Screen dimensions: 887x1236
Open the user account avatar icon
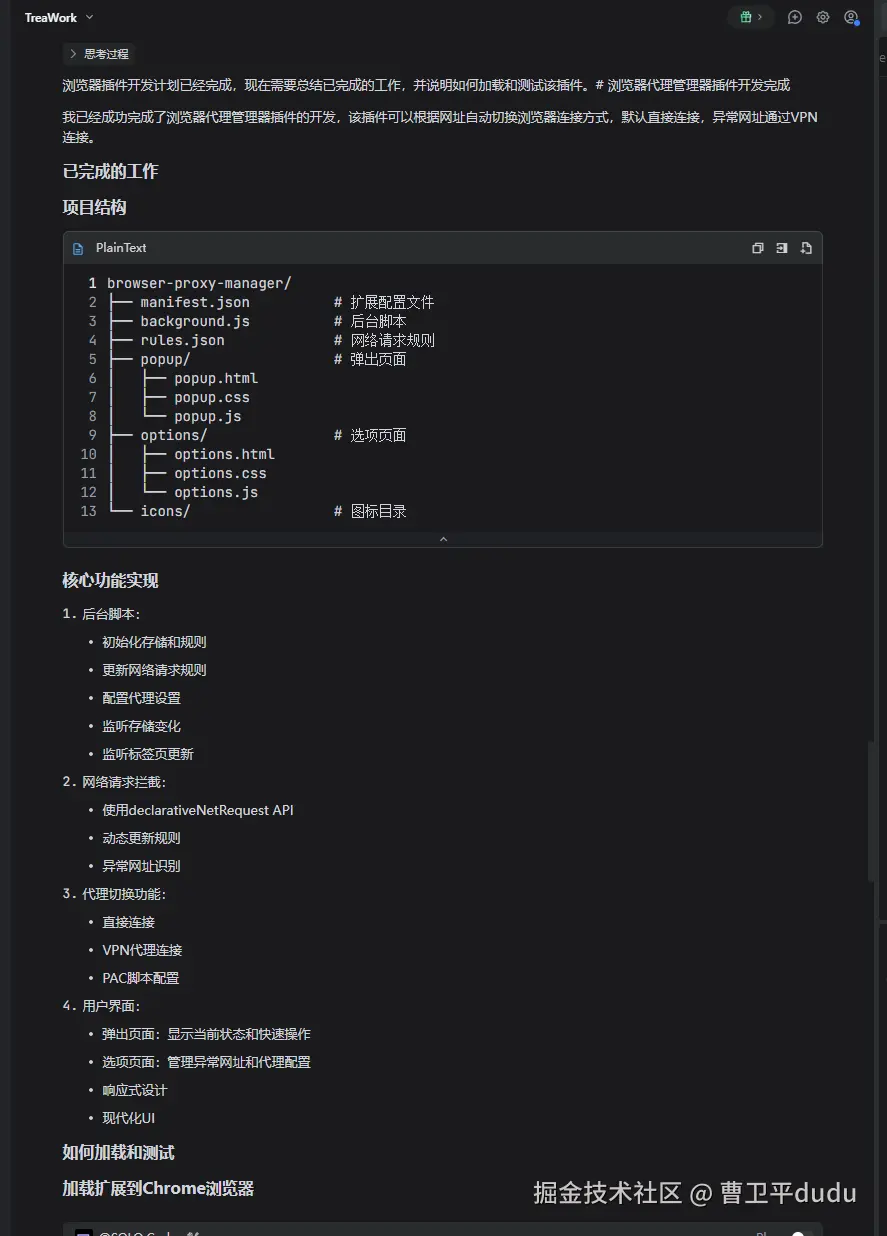click(x=851, y=17)
